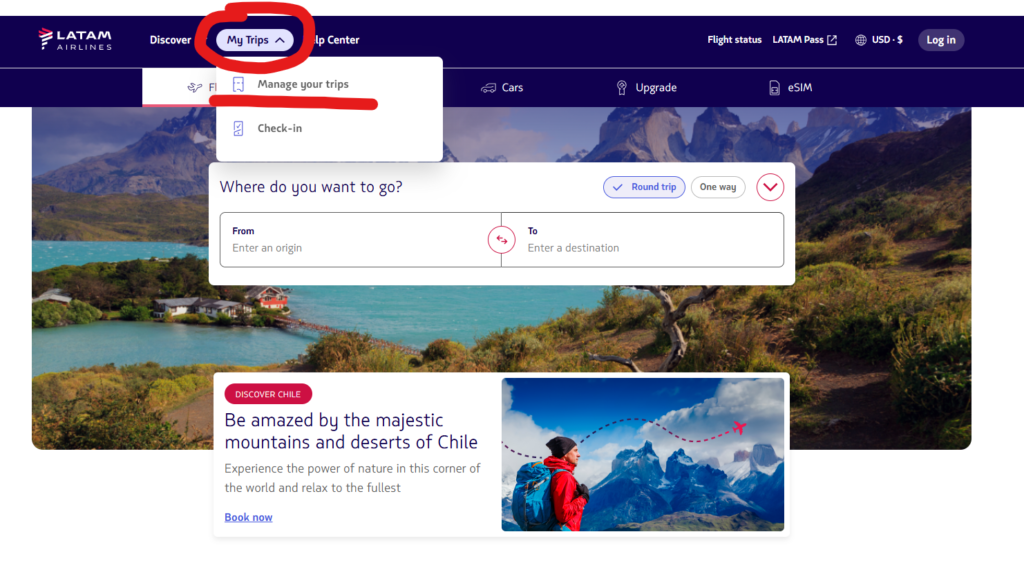Image resolution: width=1024 pixels, height=561 pixels.
Task: Expand the search options with red chevron
Action: point(770,187)
